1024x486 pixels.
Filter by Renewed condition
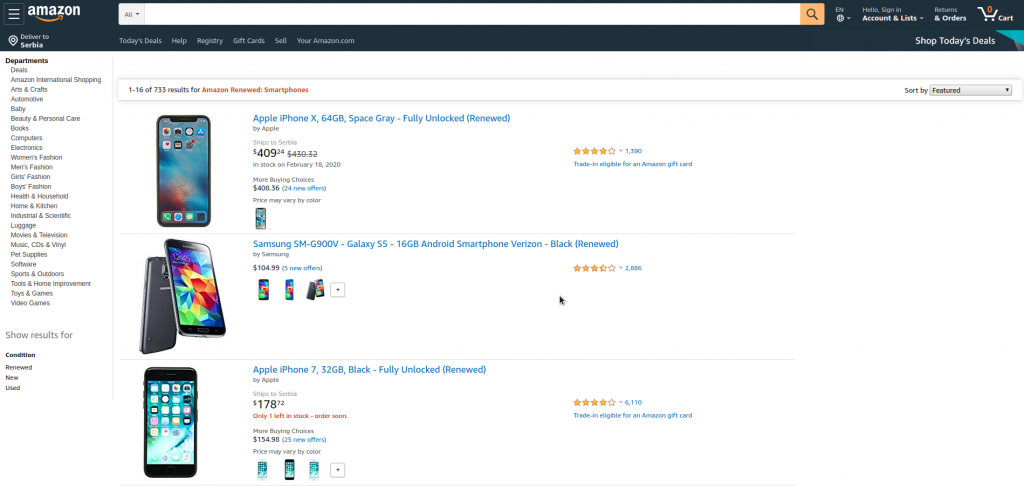(x=18, y=367)
